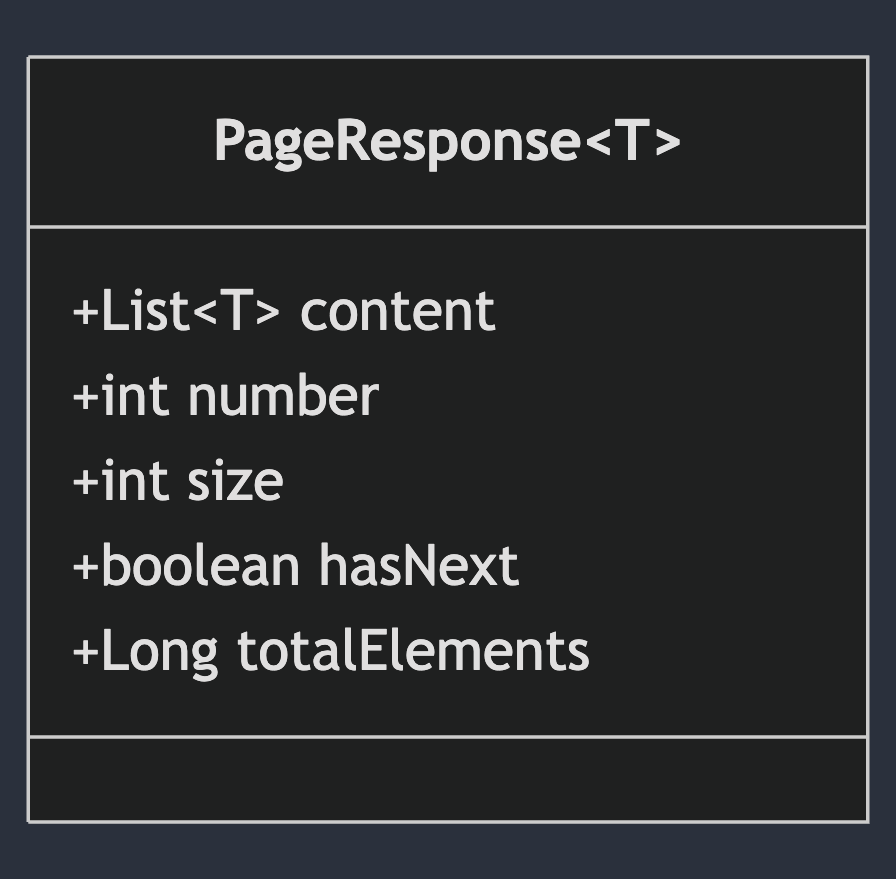
Task: Click the 'Response' part of the class name
Action: (456, 141)
